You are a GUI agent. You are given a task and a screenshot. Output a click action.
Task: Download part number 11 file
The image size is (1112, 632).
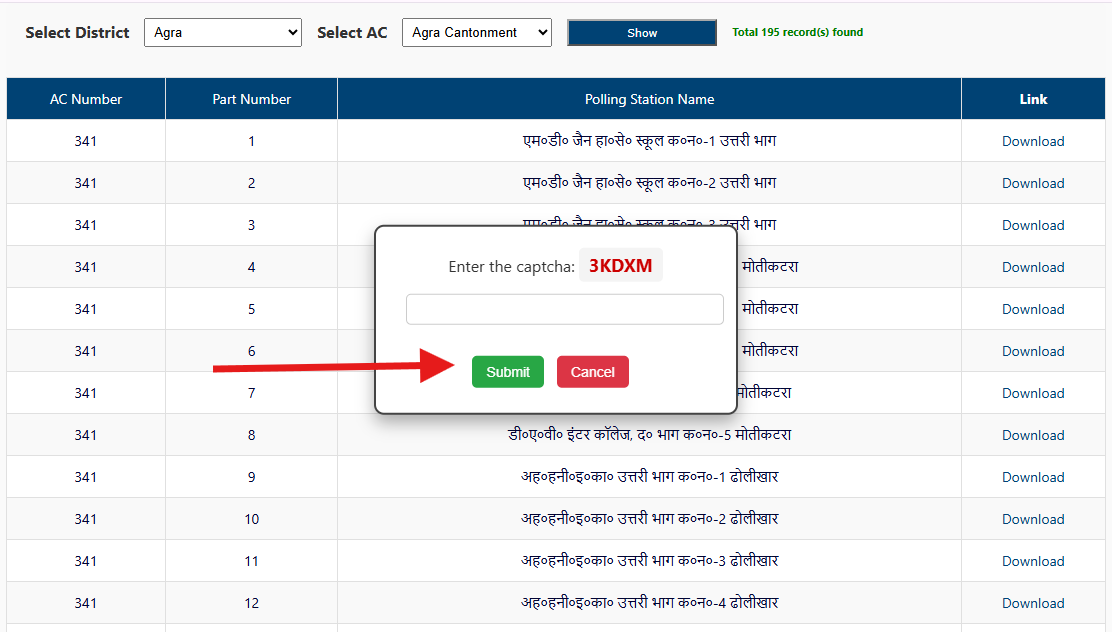[x=1033, y=561]
